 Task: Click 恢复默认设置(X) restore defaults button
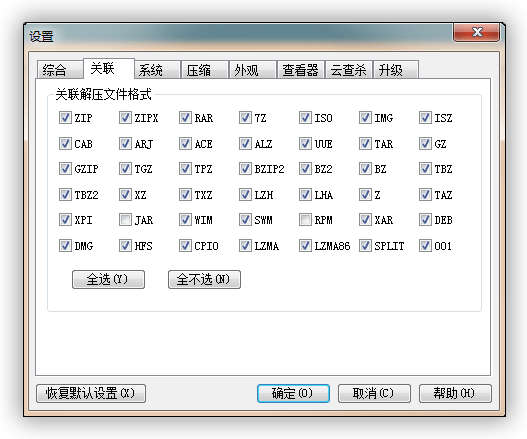pyautogui.click(x=91, y=393)
